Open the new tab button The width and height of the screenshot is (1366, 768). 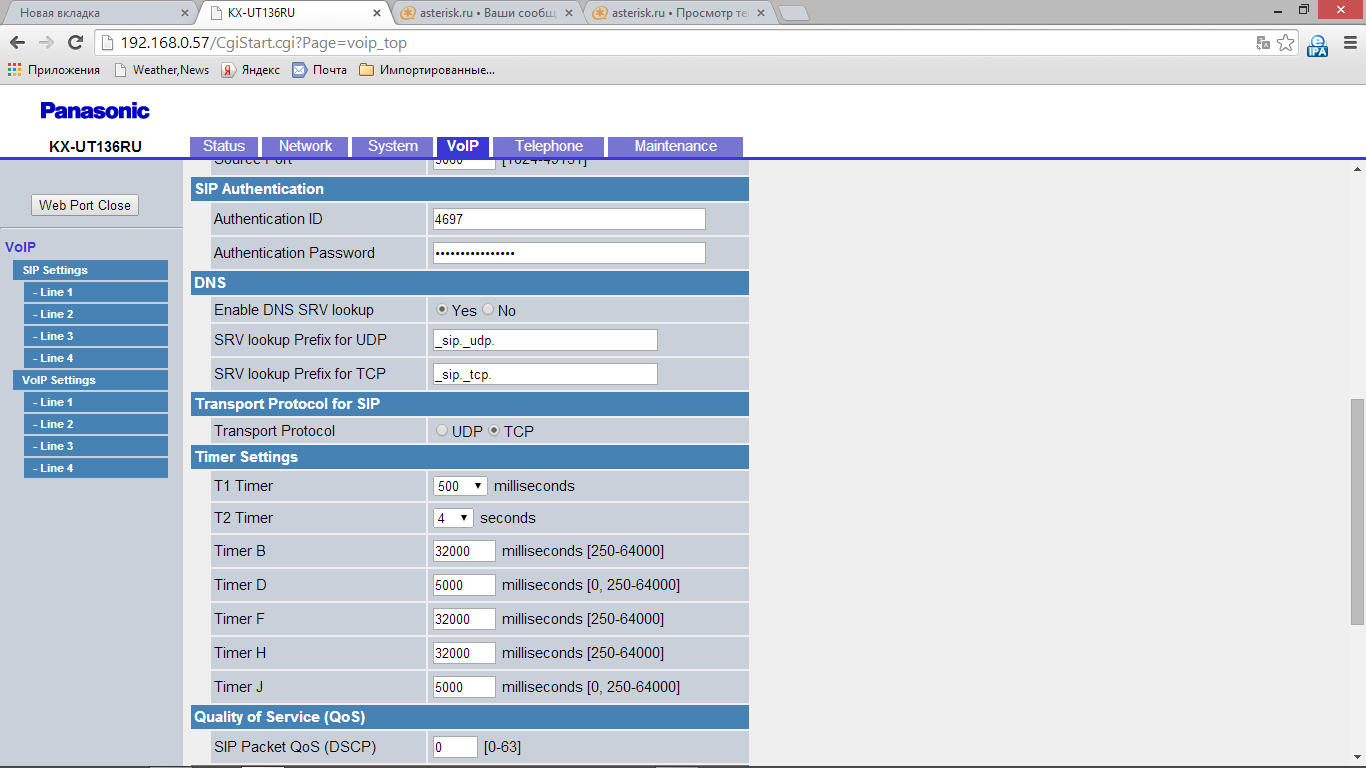(x=793, y=13)
